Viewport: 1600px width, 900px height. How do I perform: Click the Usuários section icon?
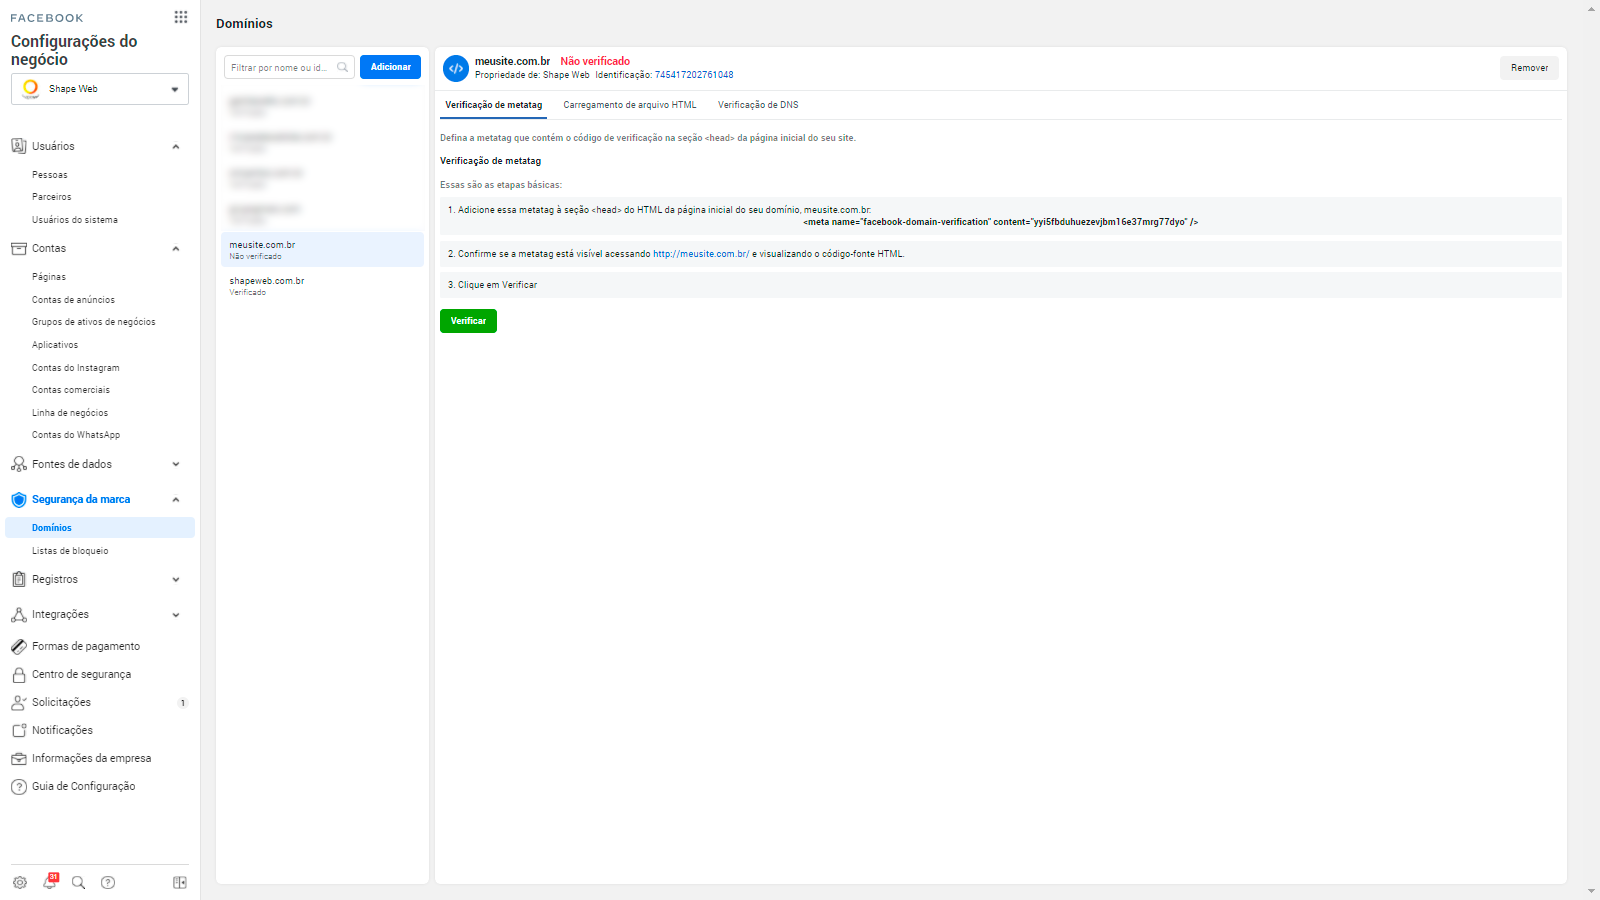[19, 146]
